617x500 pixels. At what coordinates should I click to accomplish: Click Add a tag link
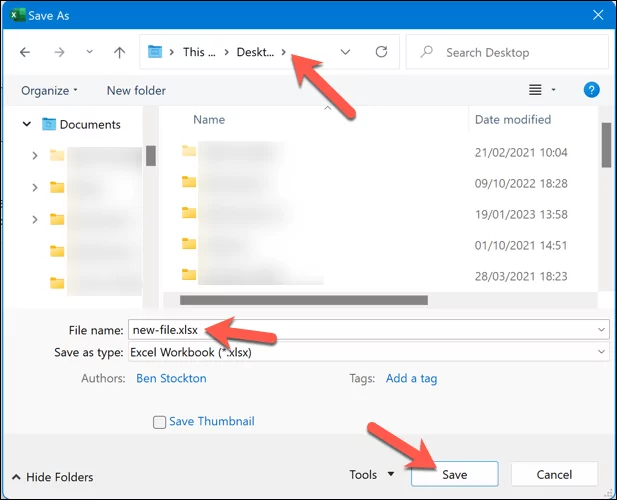[x=411, y=378]
